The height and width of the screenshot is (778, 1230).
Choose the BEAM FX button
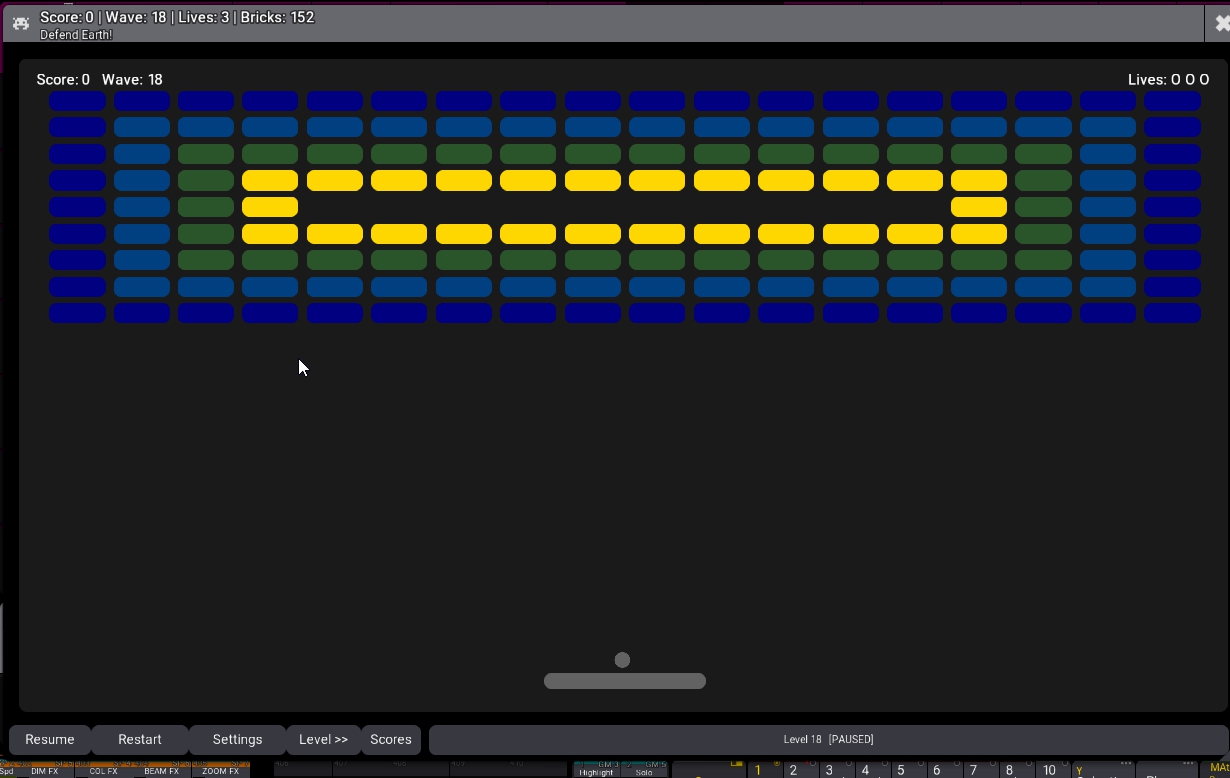point(161,770)
